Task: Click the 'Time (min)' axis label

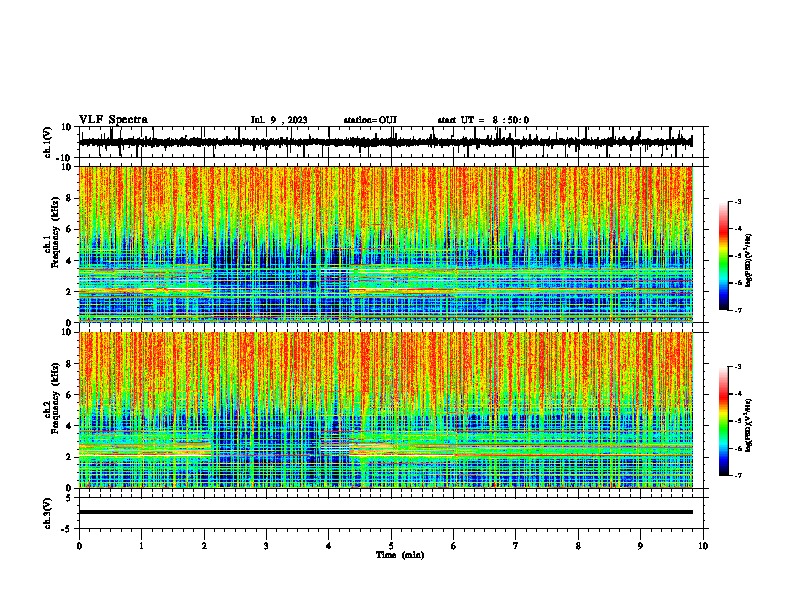Action: [x=400, y=555]
